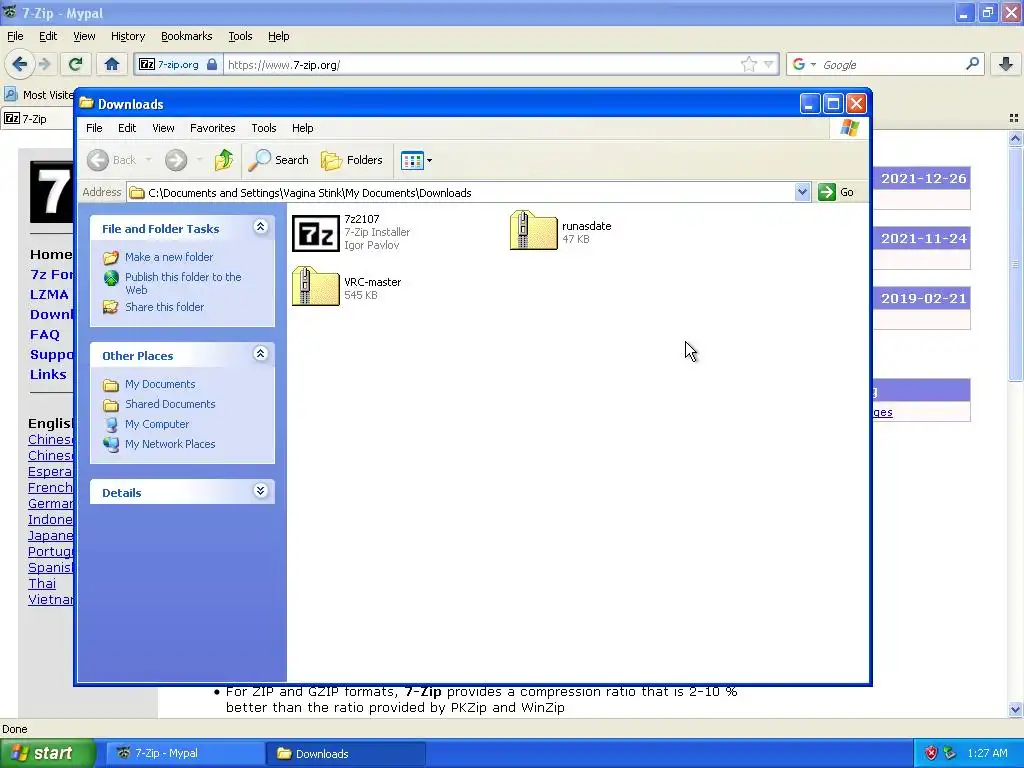Open the Links link on 7-Zip page
The width and height of the screenshot is (1024, 768).
48,374
